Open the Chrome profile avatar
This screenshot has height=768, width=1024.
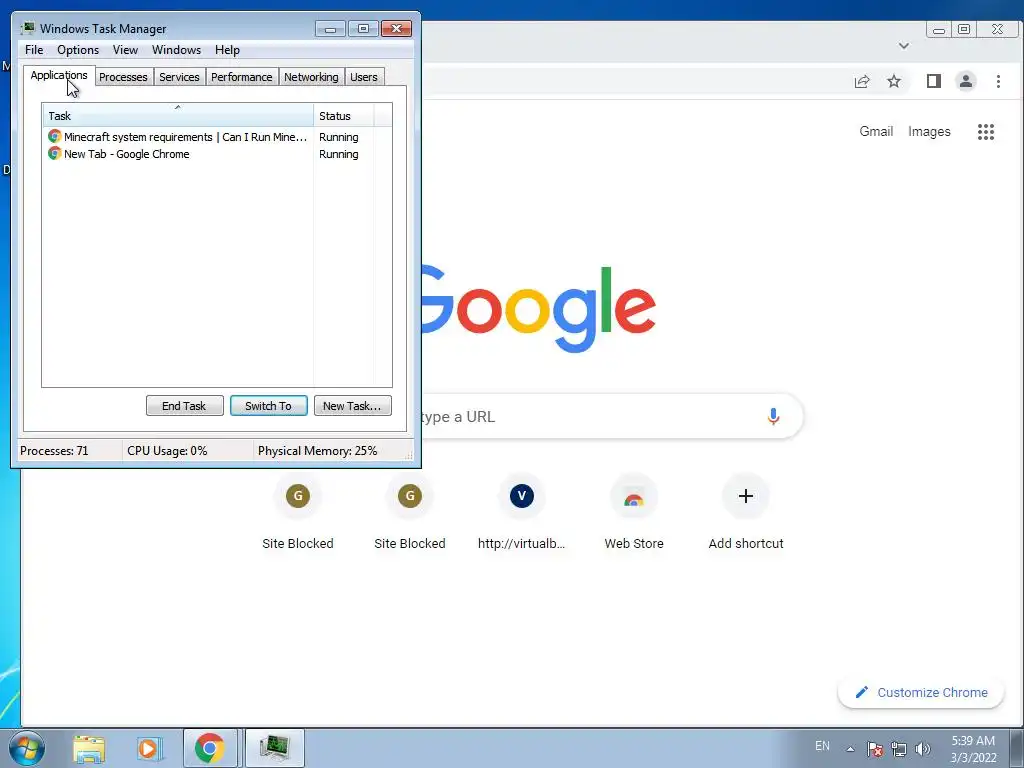(x=966, y=81)
